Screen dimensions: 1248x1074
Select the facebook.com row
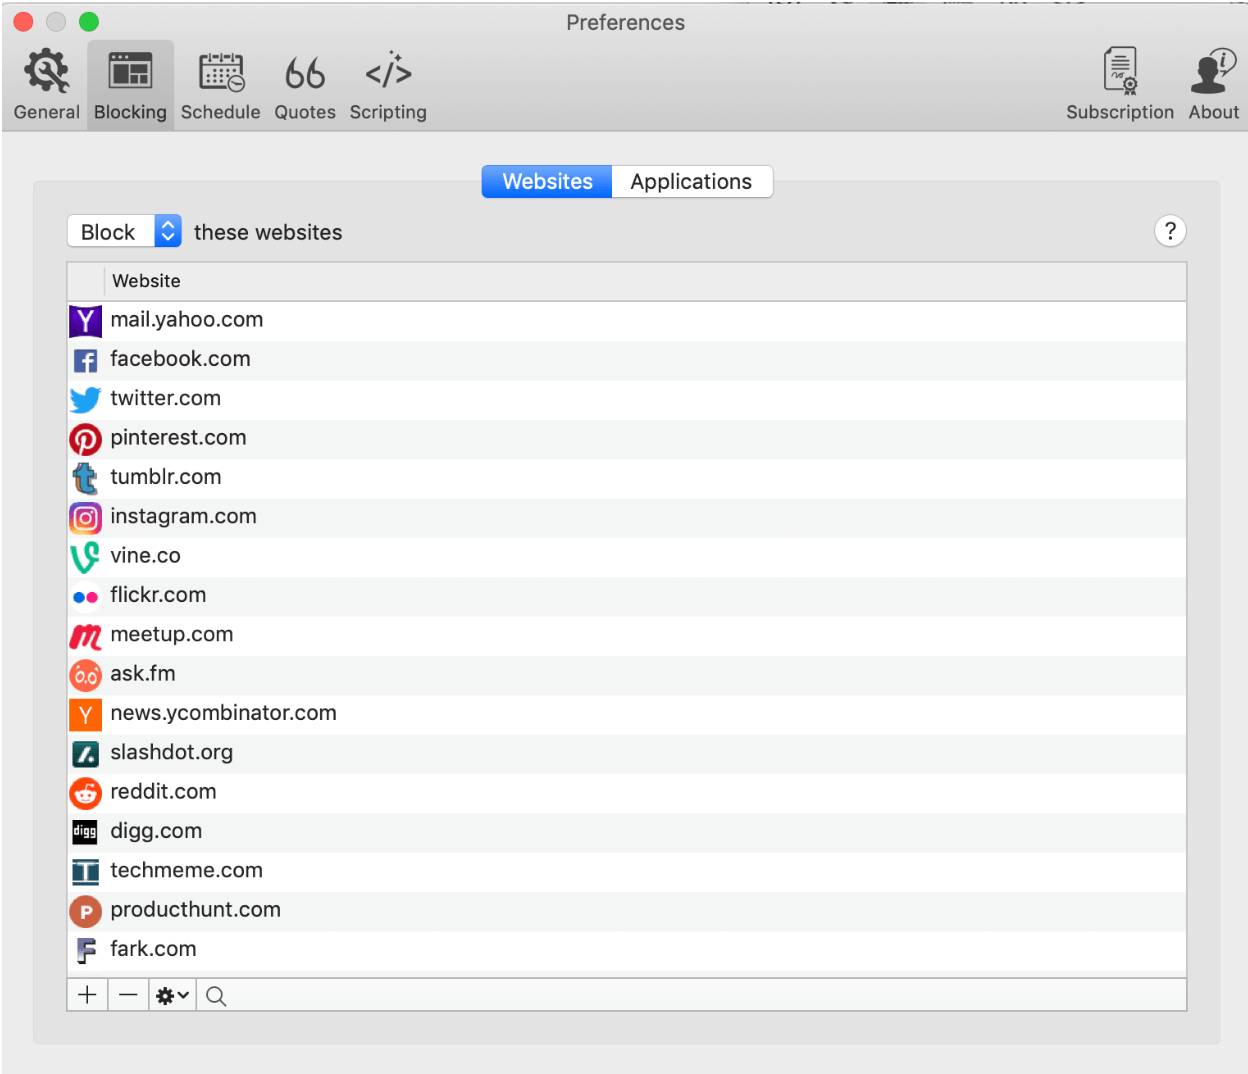(x=180, y=358)
